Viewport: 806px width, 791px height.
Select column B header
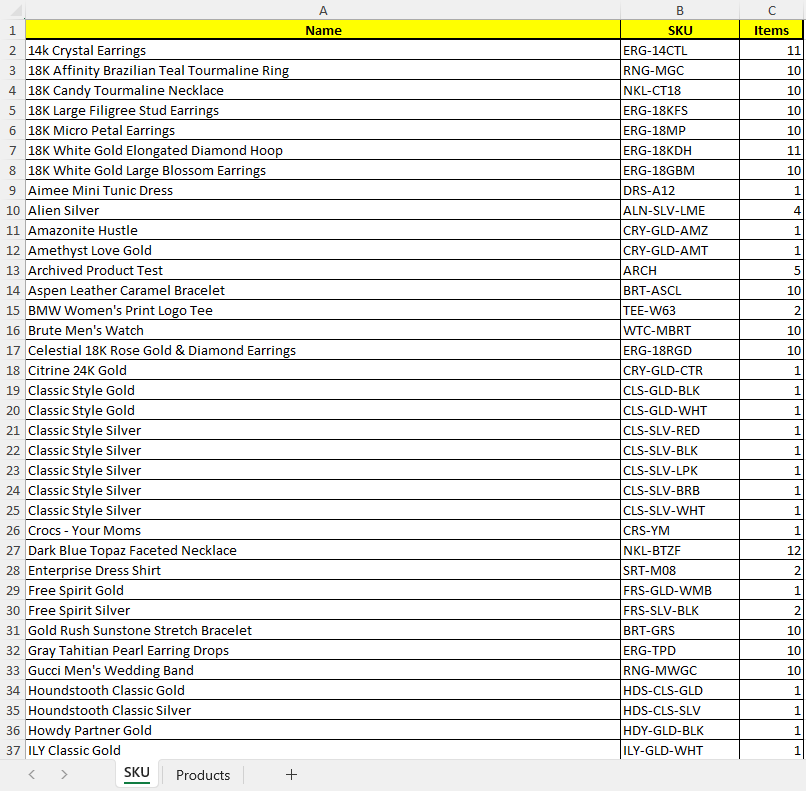pos(680,10)
